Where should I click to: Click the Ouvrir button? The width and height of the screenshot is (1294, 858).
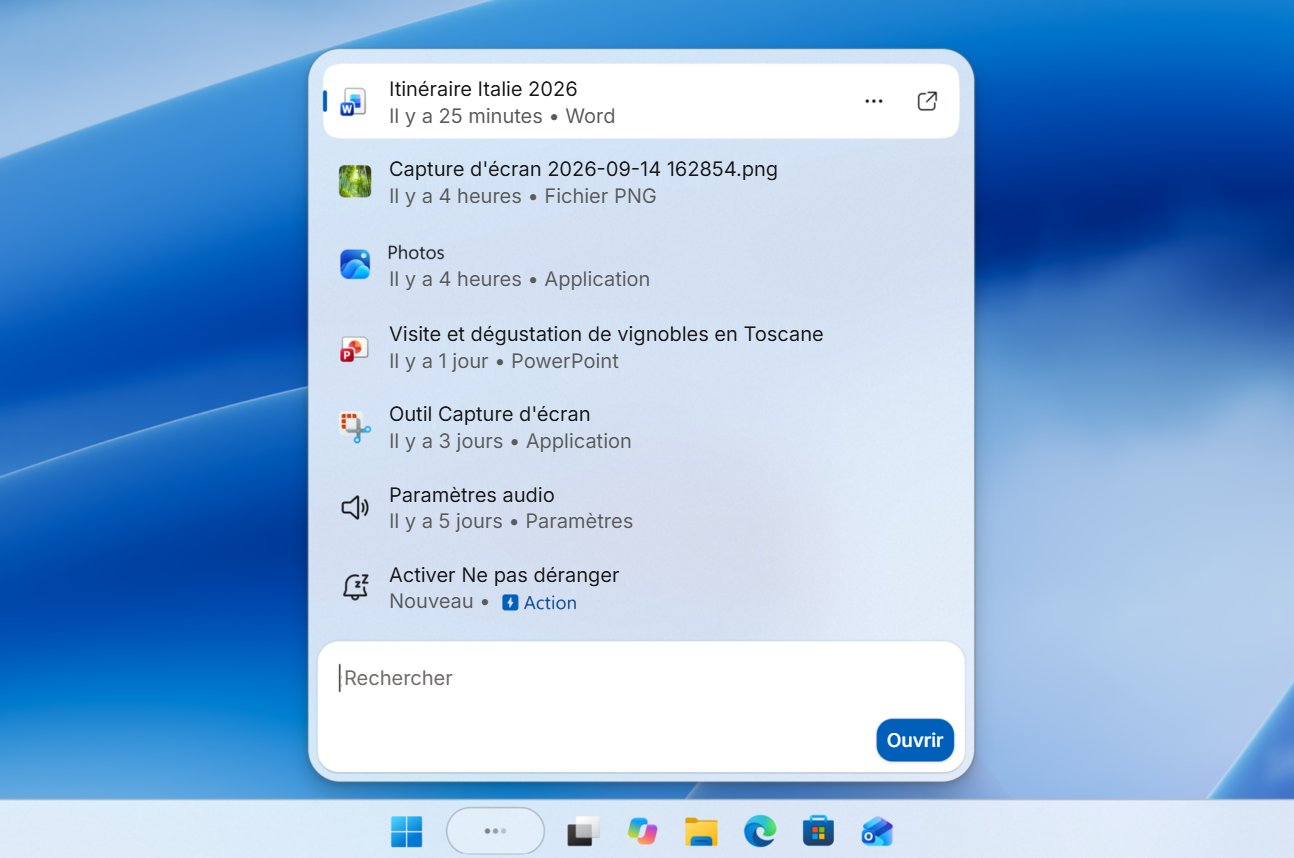point(915,740)
